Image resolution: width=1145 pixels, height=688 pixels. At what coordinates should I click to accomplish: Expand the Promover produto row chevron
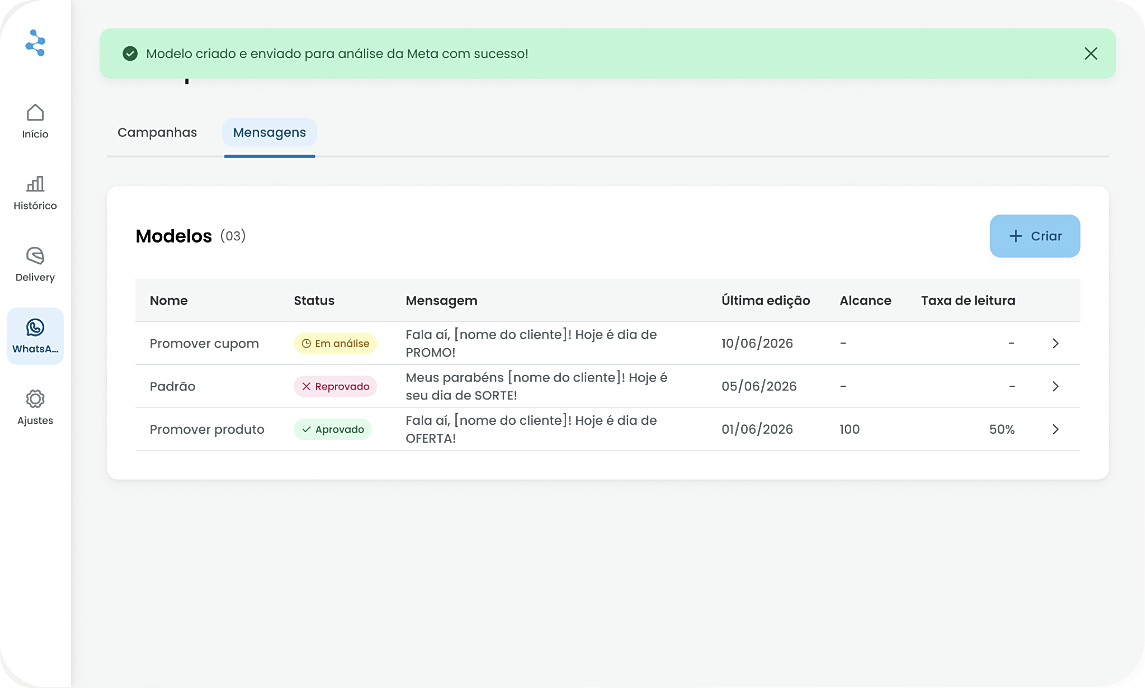coord(1055,429)
